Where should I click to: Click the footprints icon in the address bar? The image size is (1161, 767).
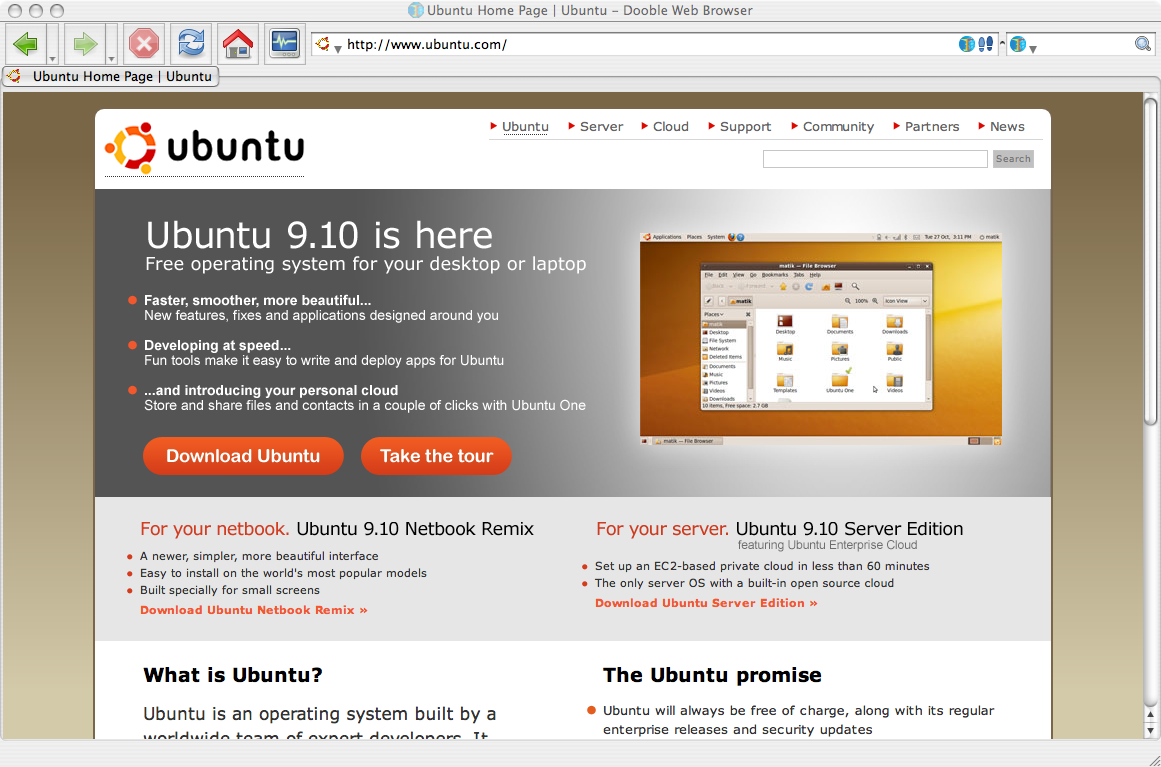click(x=986, y=44)
